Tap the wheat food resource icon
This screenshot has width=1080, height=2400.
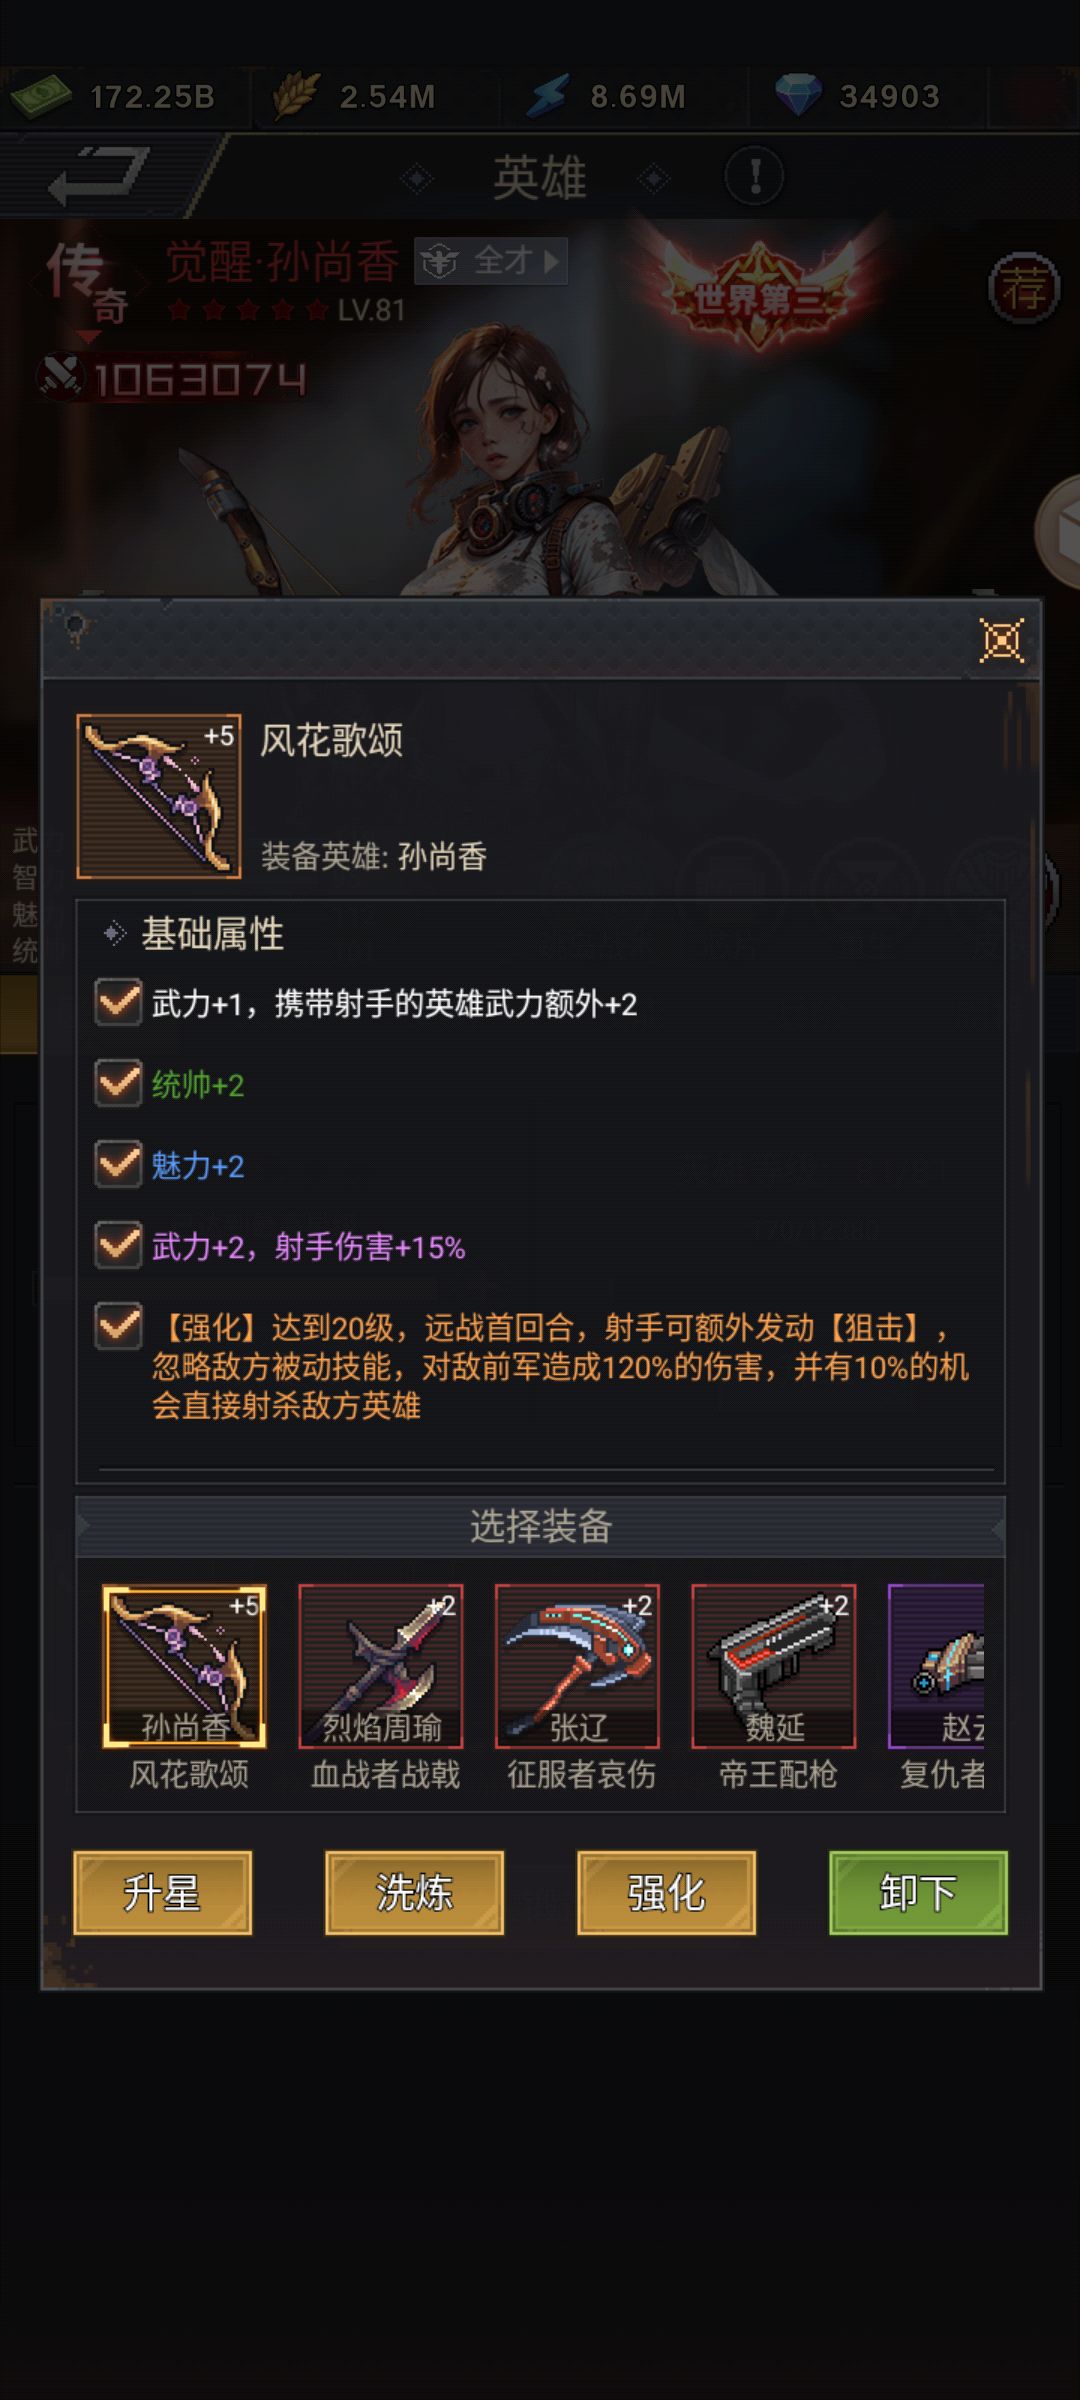pyautogui.click(x=295, y=97)
